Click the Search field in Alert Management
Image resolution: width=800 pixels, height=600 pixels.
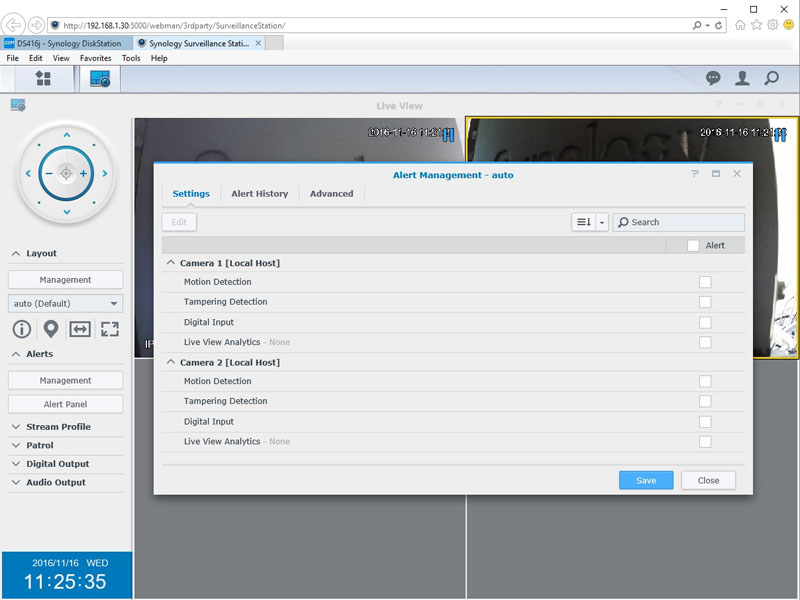[x=679, y=222]
